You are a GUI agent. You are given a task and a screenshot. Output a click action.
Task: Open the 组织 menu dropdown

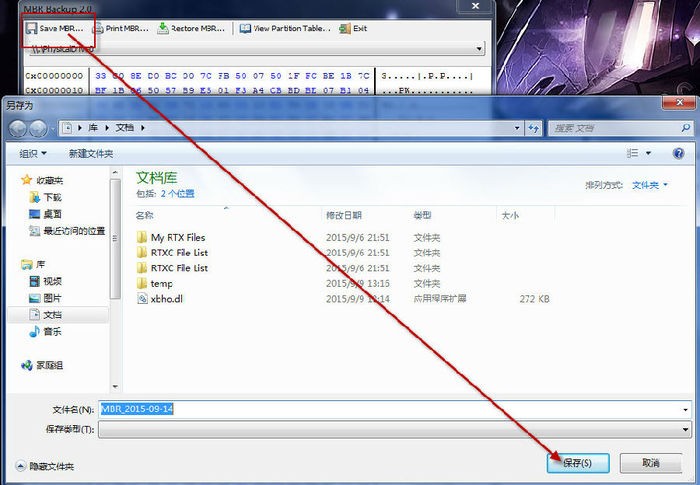pyautogui.click(x=32, y=153)
